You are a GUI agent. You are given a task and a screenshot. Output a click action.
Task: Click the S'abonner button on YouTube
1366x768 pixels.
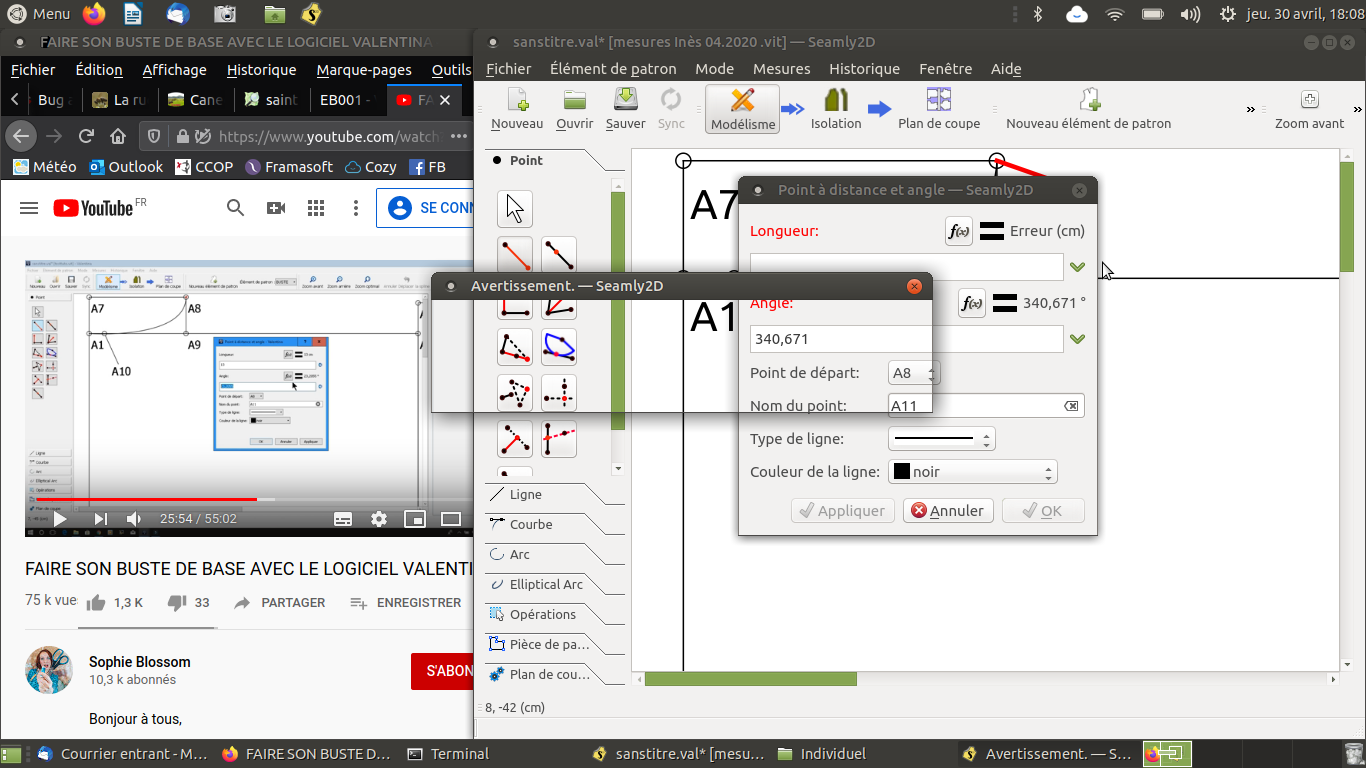click(x=442, y=671)
